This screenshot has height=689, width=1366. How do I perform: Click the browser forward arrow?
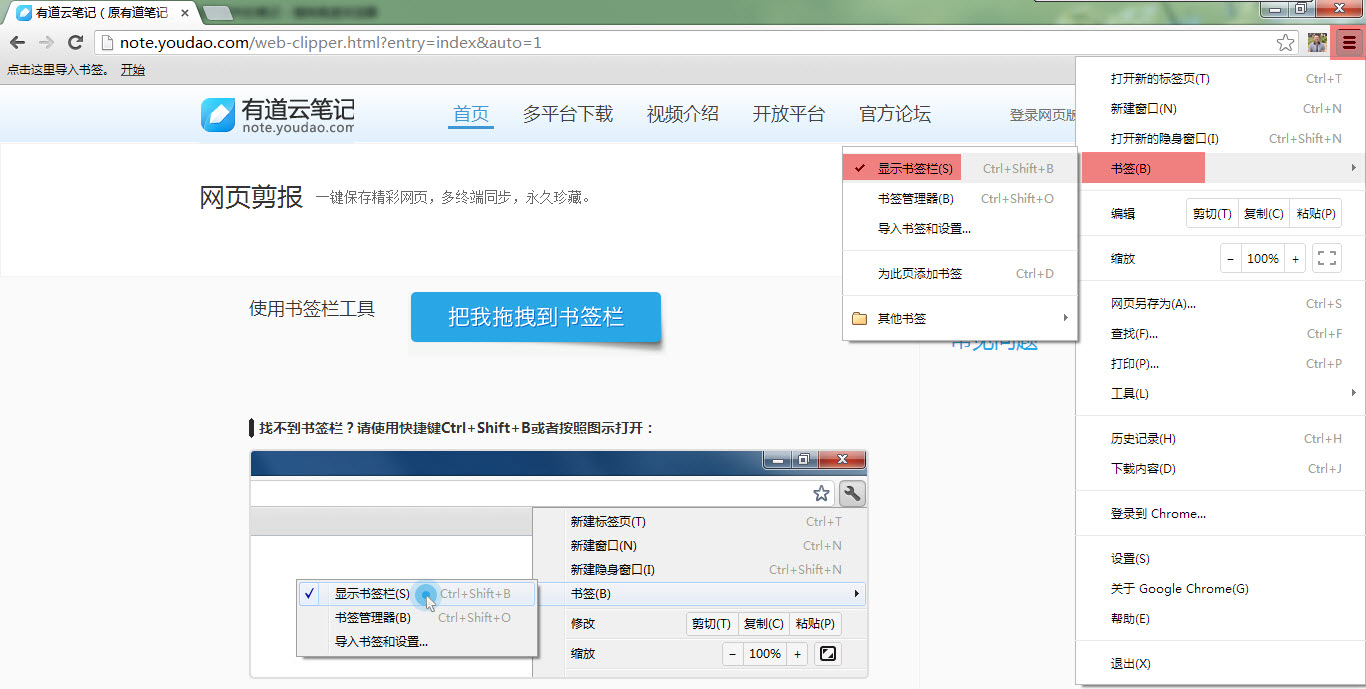pos(46,42)
